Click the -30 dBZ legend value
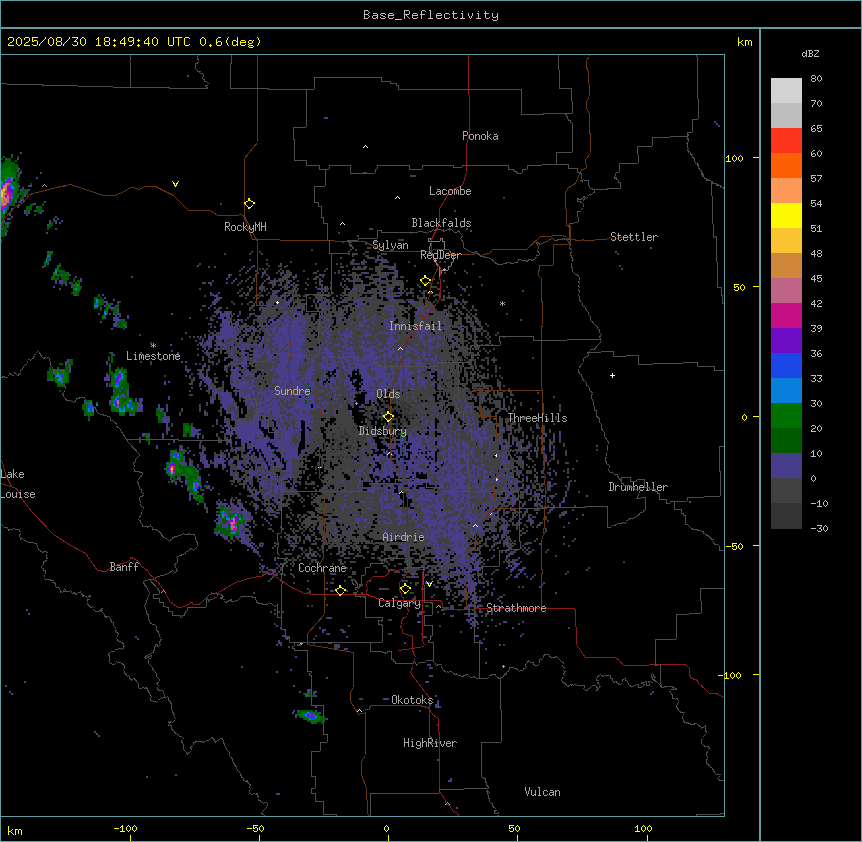 click(x=819, y=528)
